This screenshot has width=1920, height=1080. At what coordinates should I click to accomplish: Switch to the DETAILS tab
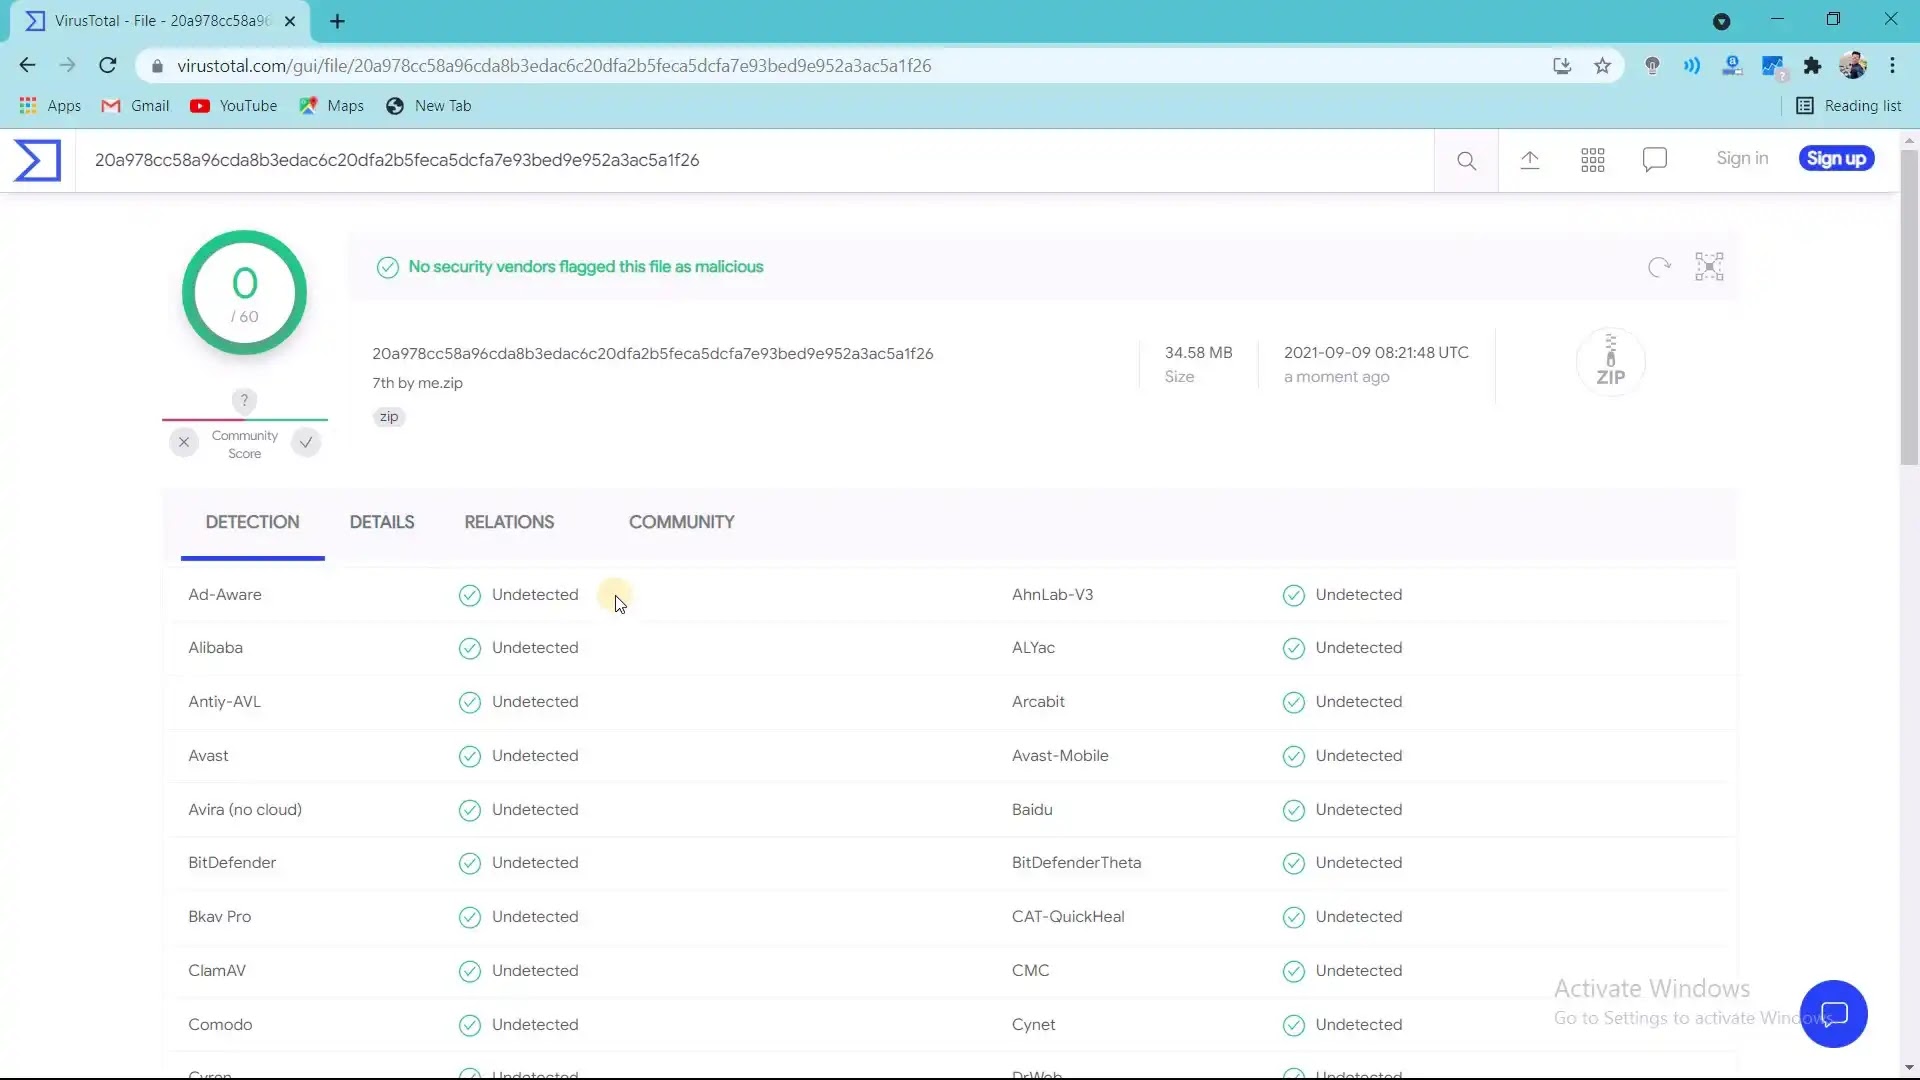381,522
